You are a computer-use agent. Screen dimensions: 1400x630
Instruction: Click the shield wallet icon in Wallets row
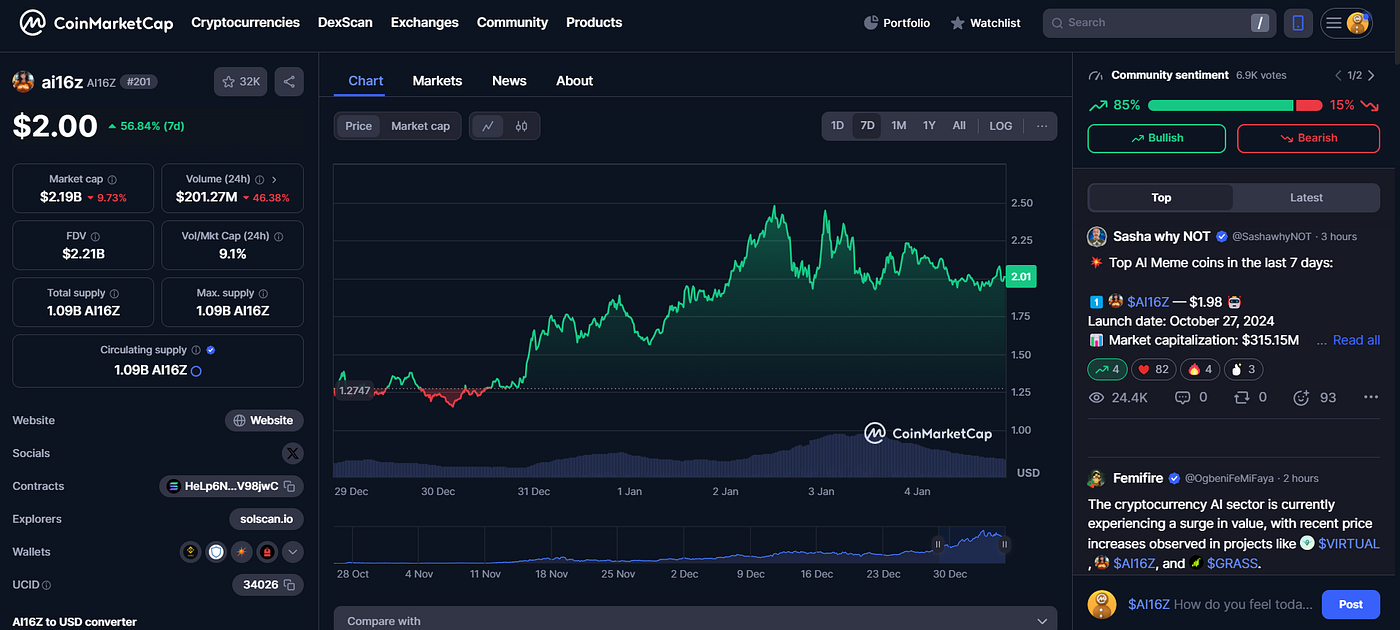(x=216, y=551)
